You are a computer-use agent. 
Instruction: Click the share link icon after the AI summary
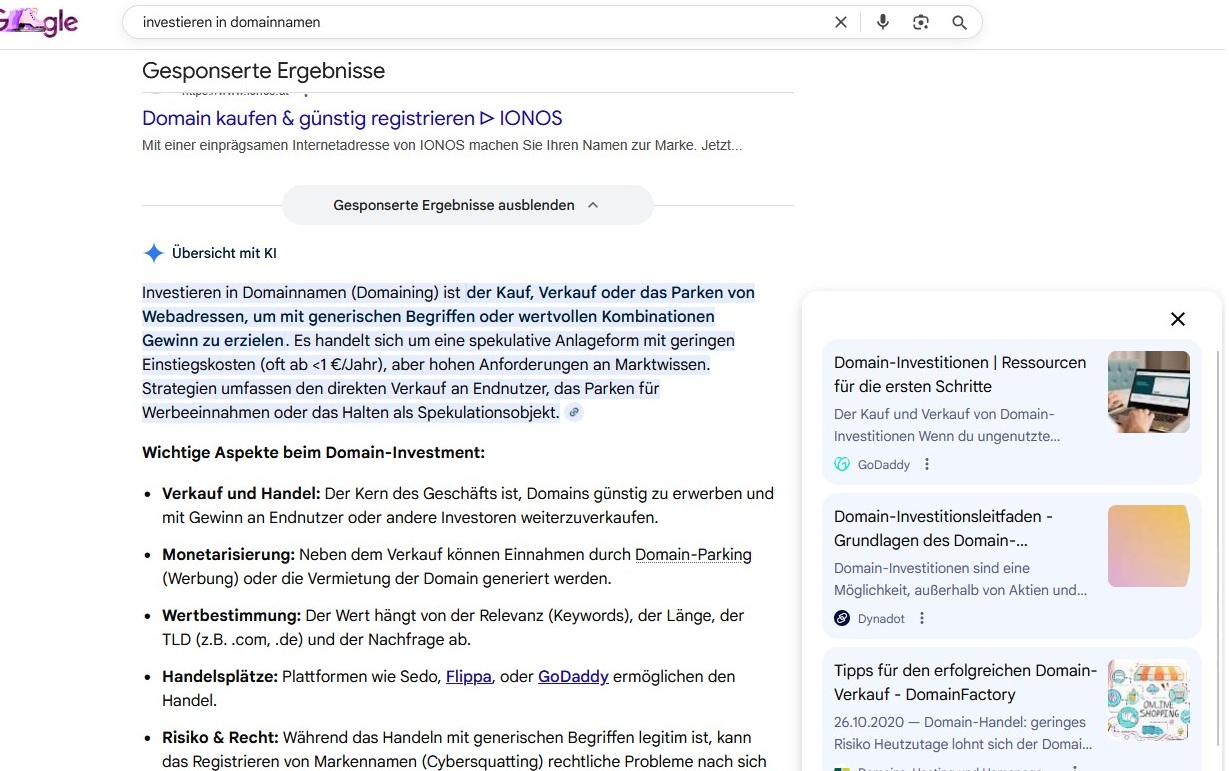pyautogui.click(x=573, y=412)
